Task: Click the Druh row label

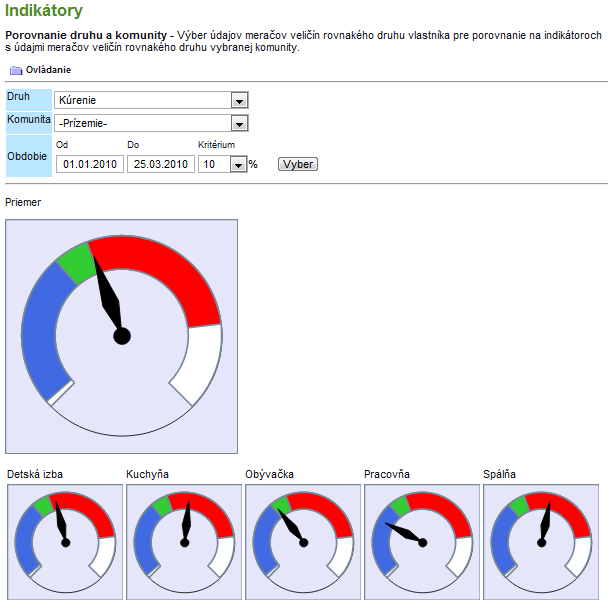Action: point(18,97)
